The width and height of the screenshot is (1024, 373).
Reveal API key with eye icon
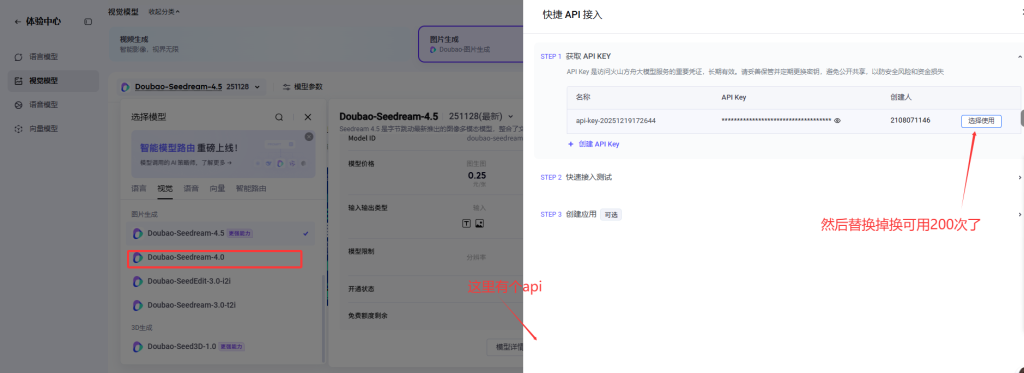click(837, 121)
